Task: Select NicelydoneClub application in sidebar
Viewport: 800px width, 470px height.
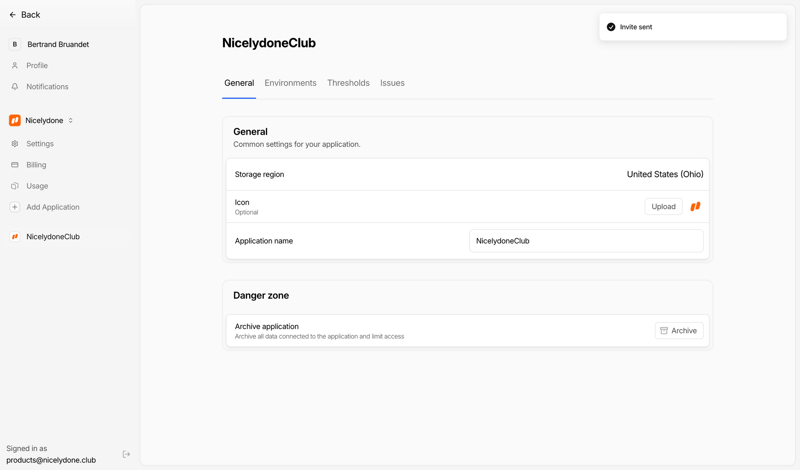Action: 53,237
